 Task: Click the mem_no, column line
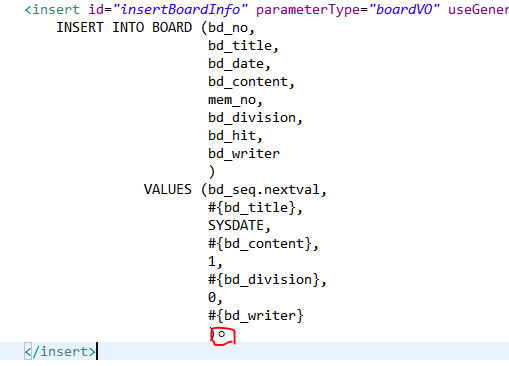pyautogui.click(x=235, y=100)
